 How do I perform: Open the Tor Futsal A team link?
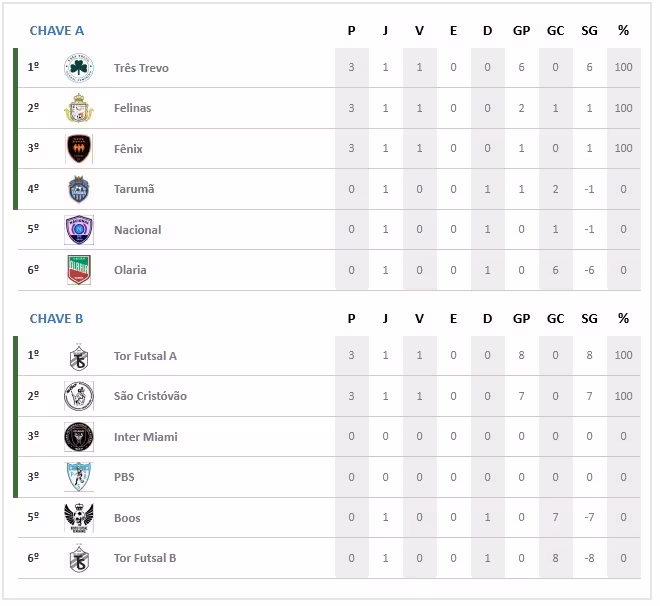click(x=145, y=356)
